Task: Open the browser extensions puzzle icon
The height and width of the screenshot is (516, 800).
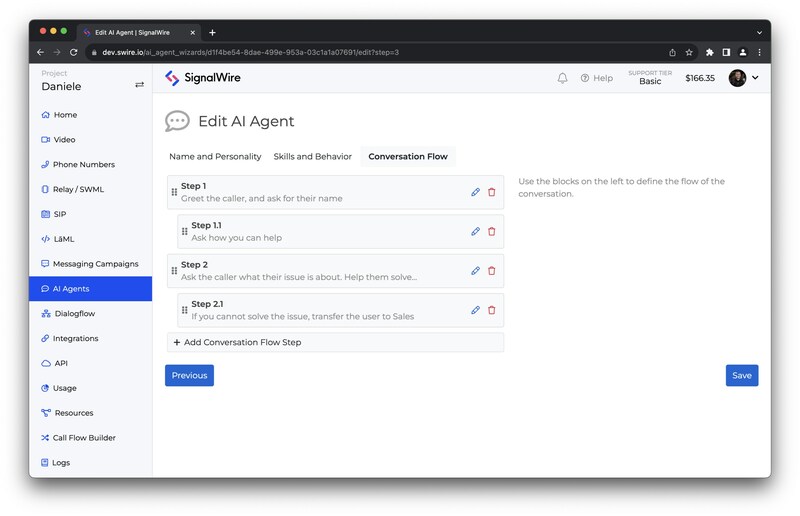Action: (710, 52)
